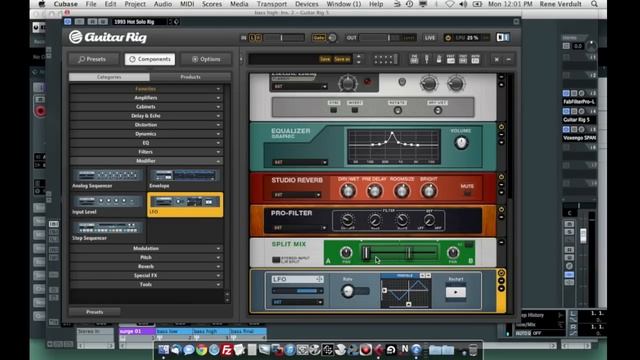Image resolution: width=640 pixels, height=360 pixels.
Task: Expand the EQ category
Action: (146, 143)
